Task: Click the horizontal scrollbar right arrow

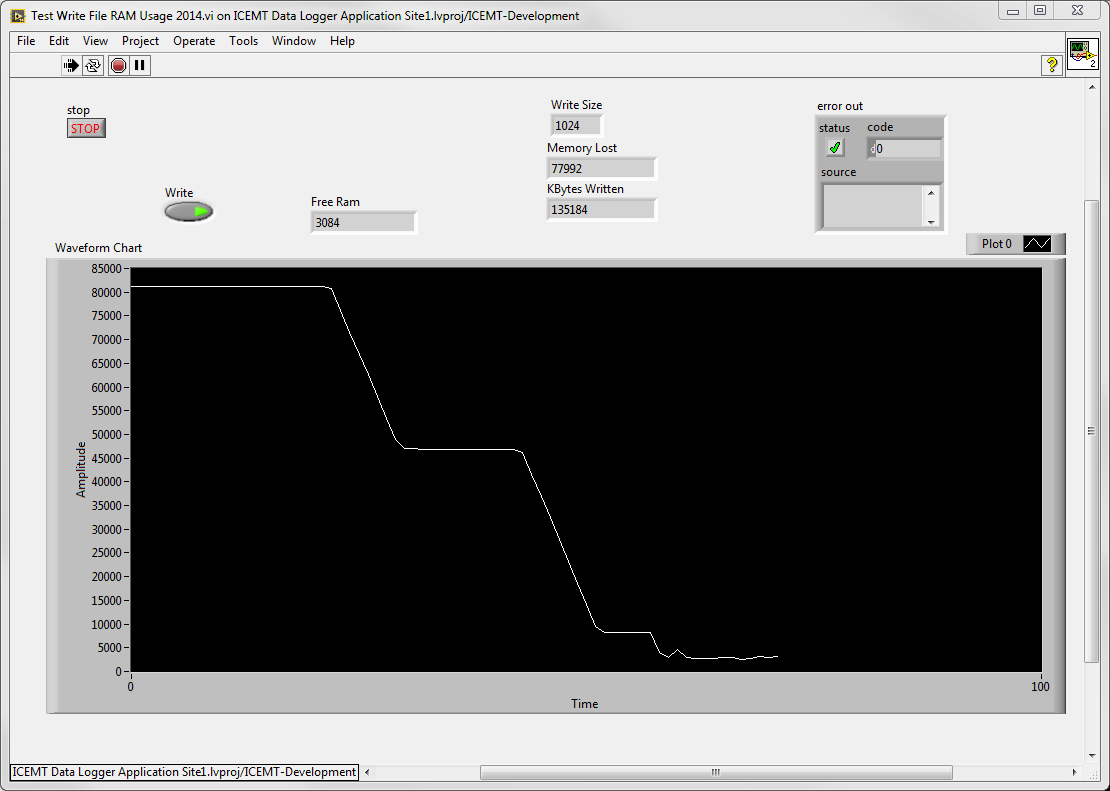Action: click(1074, 772)
